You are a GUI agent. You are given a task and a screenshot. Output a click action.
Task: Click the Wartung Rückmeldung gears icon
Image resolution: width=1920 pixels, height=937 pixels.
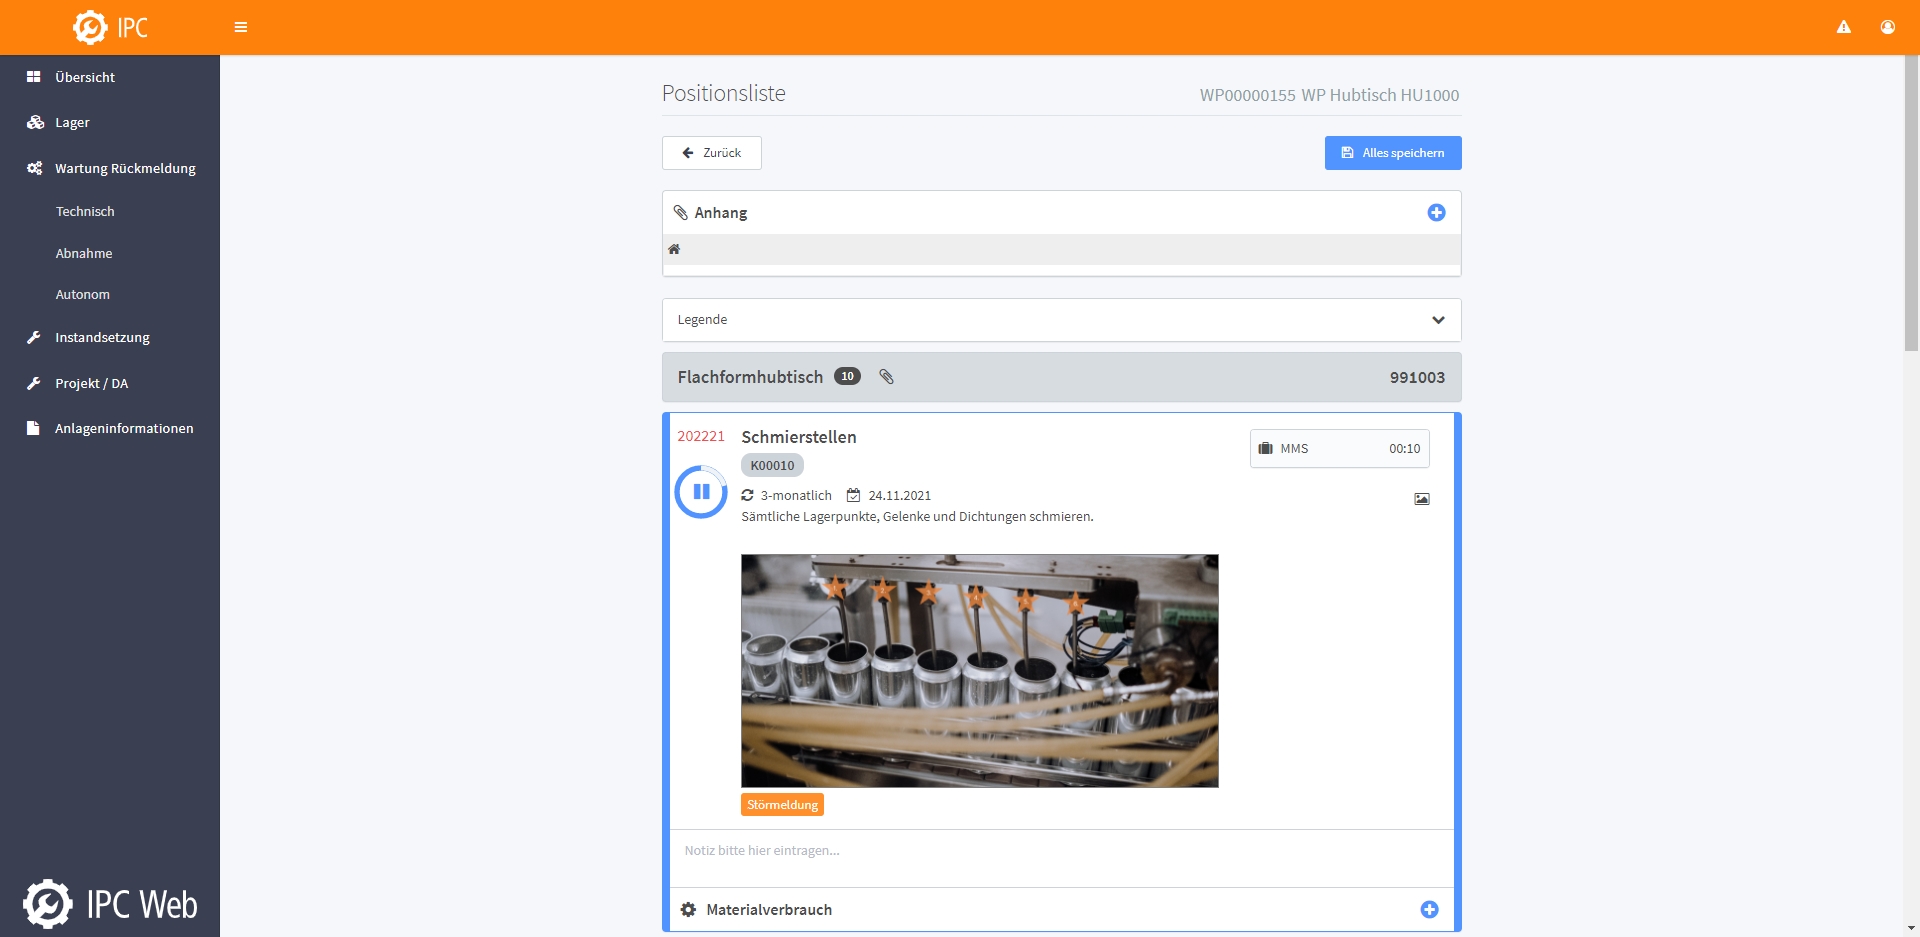tap(35, 168)
